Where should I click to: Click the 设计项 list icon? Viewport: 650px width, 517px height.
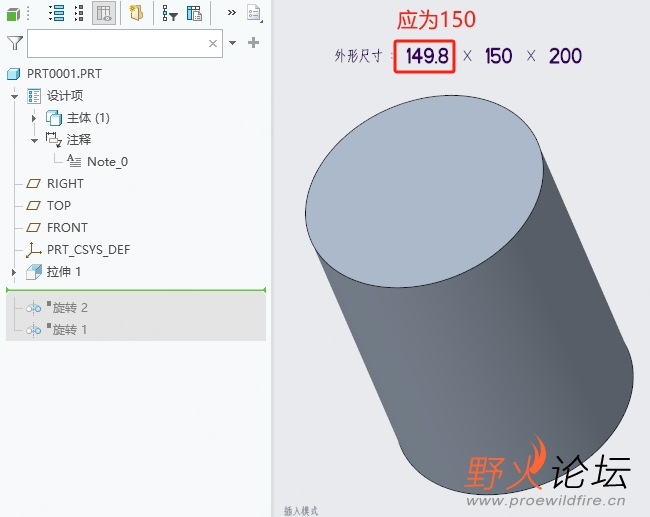tap(34, 96)
